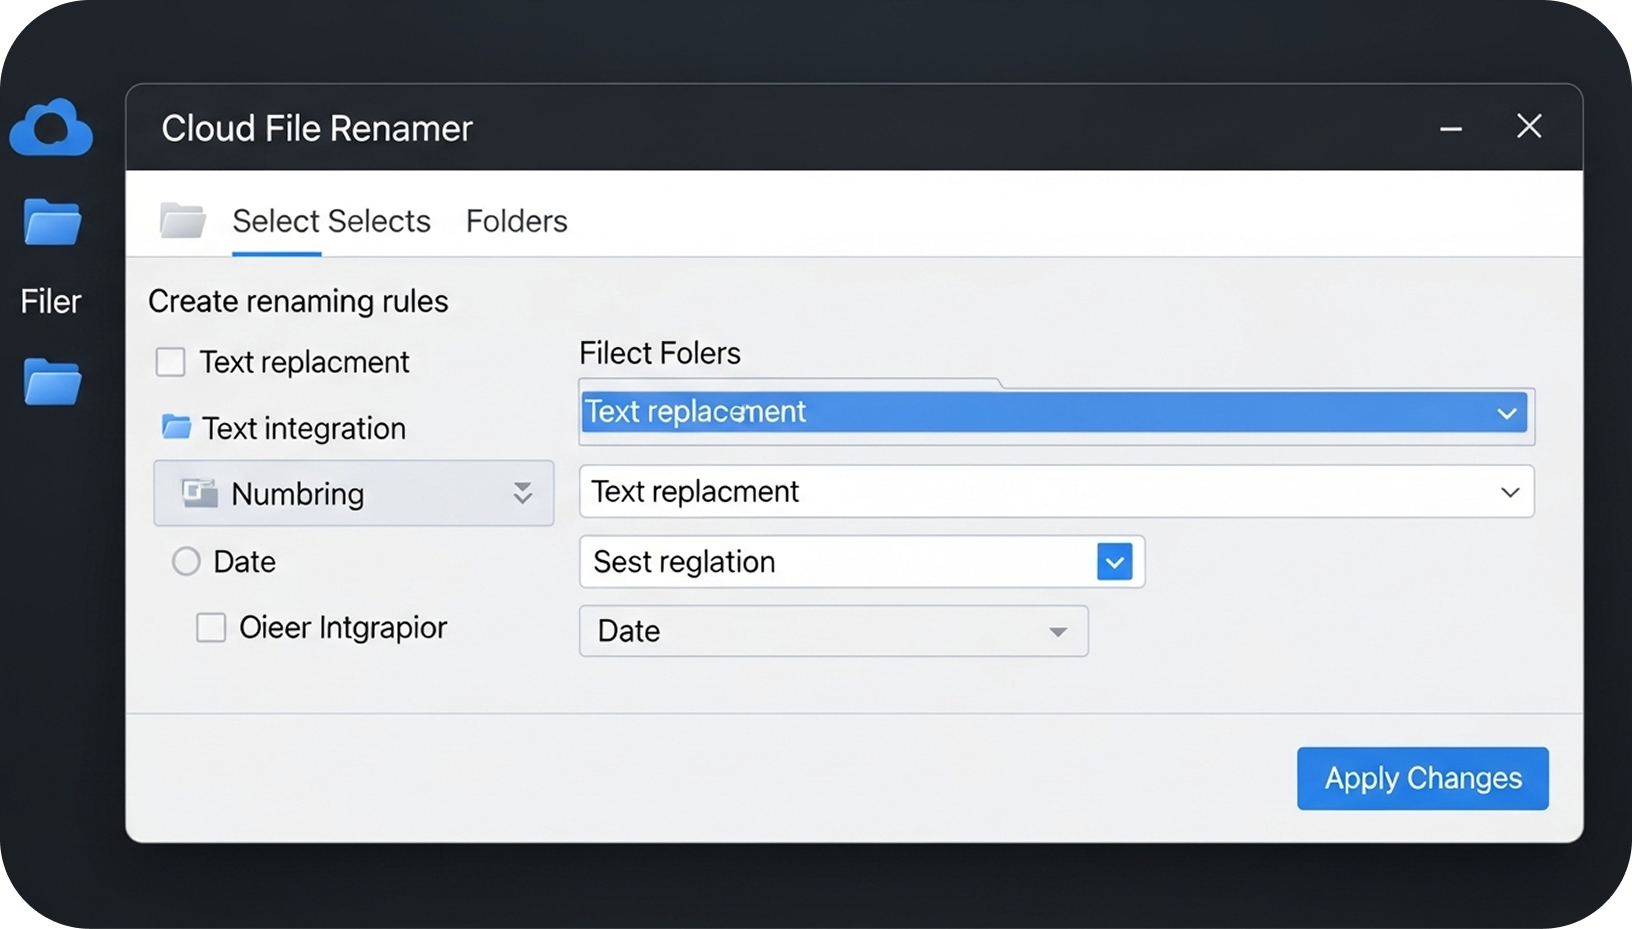Expand the second Text replacment dropdown
This screenshot has height=929, width=1632.
click(x=1510, y=491)
